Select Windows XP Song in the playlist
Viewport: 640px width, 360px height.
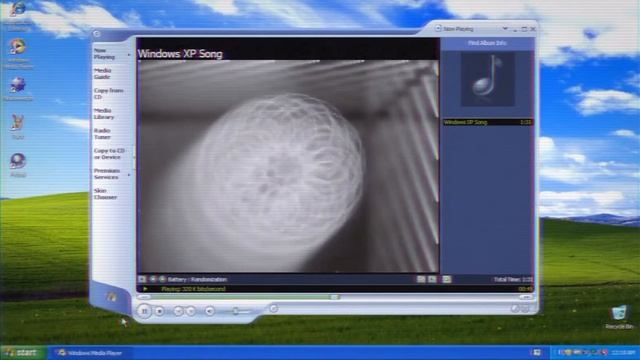tap(488, 122)
